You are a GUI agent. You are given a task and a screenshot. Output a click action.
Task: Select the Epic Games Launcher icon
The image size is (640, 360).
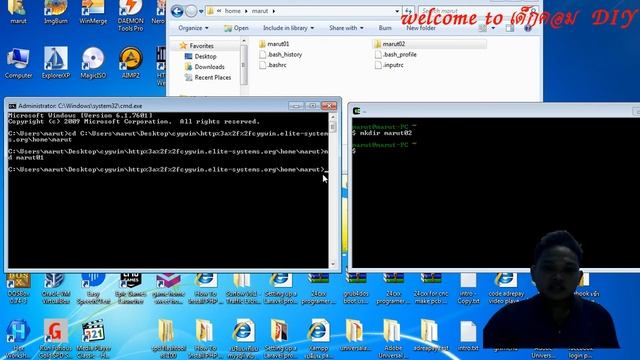(131, 289)
